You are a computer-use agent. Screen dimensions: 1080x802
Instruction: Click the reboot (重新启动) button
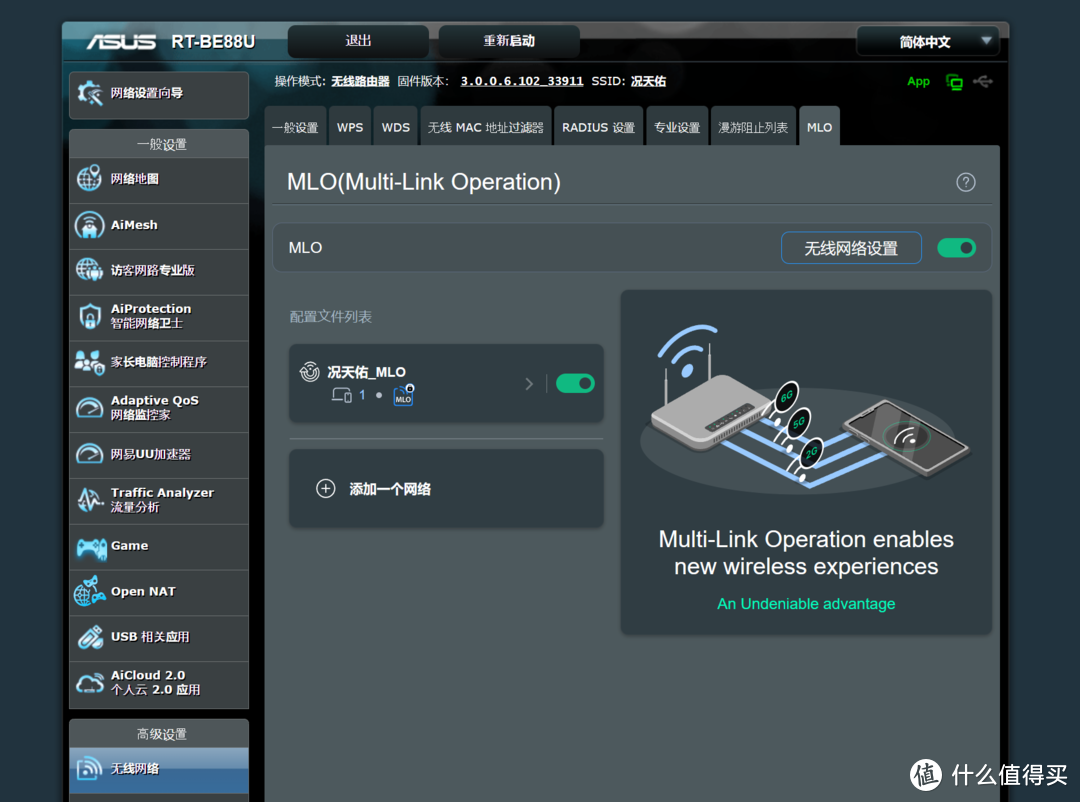point(508,41)
